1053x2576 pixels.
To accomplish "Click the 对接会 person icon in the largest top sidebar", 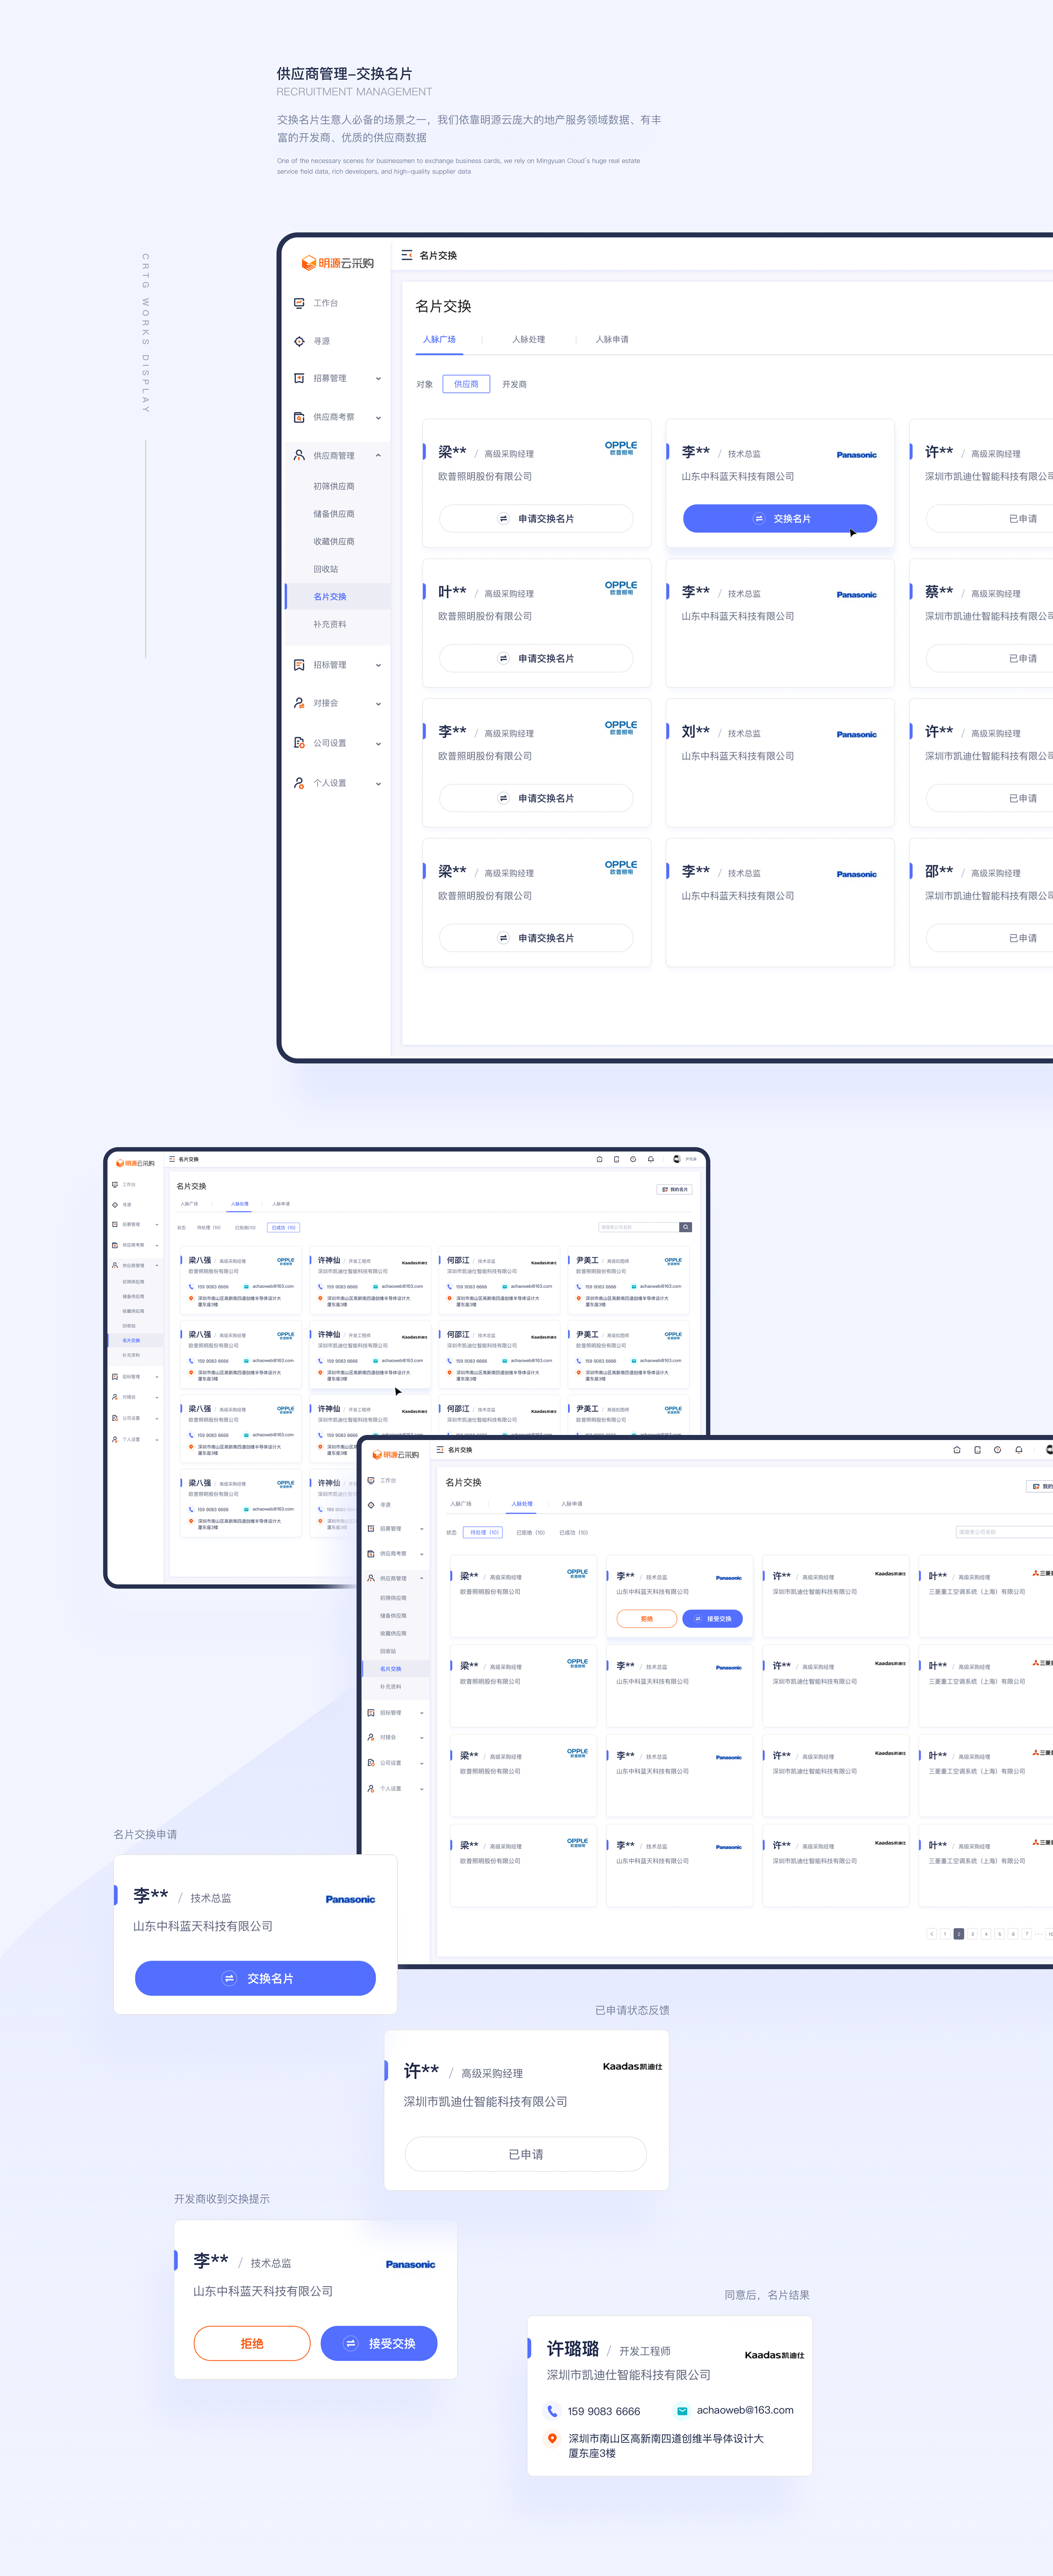I will click(x=299, y=703).
